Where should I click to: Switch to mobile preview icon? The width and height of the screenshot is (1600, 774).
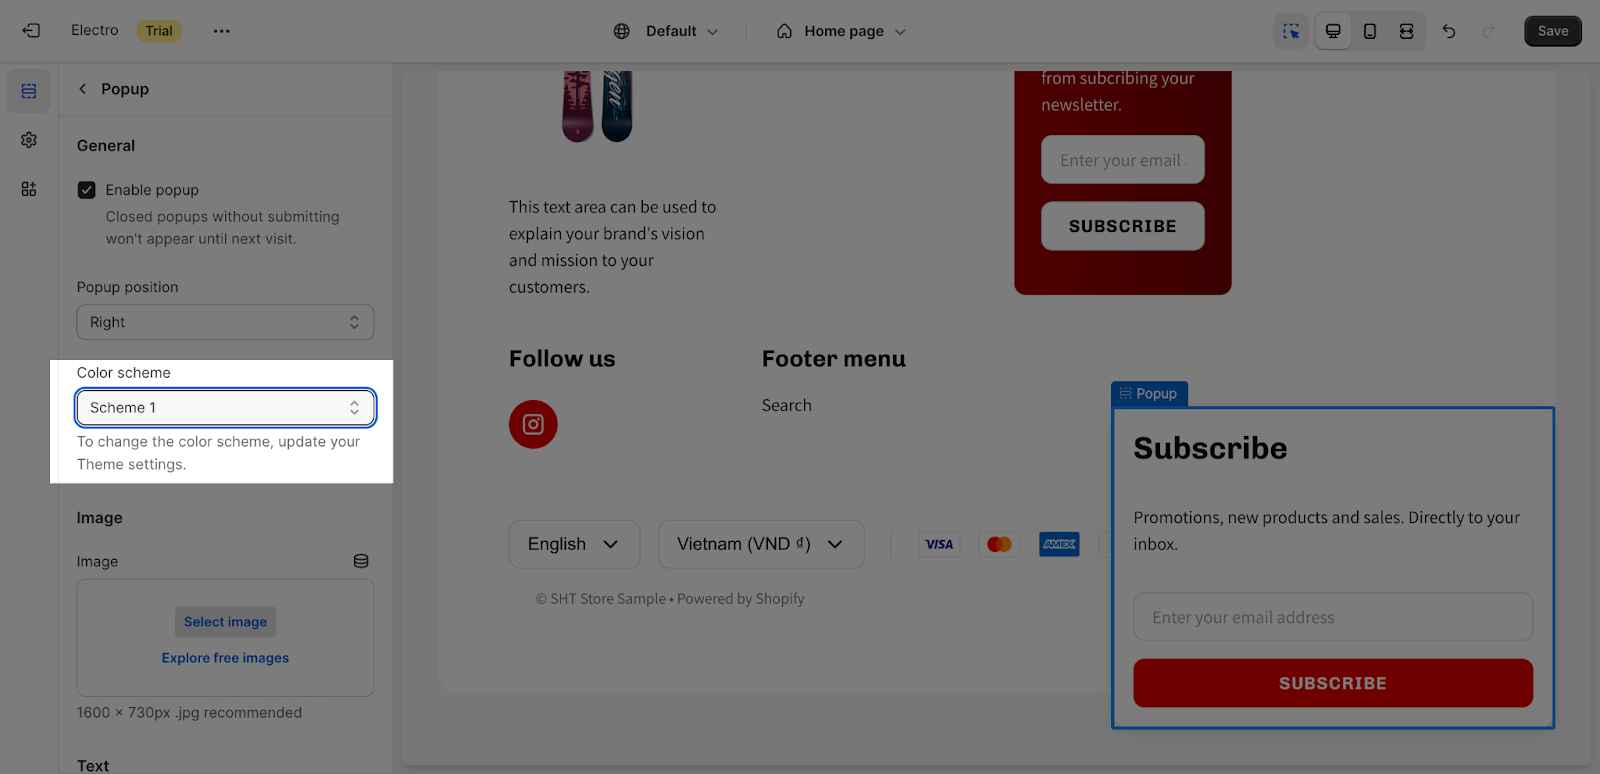point(1370,31)
